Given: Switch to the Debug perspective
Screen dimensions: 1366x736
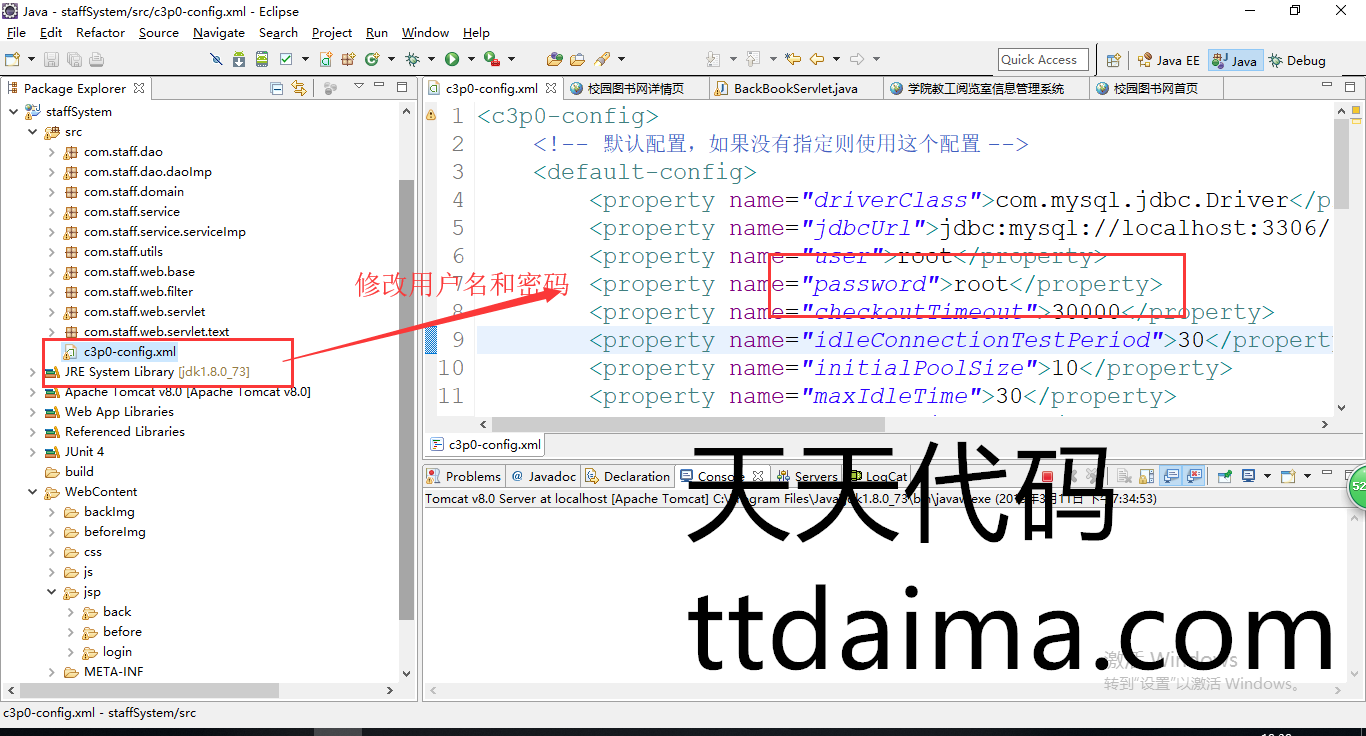Looking at the screenshot, I should tap(1297, 60).
